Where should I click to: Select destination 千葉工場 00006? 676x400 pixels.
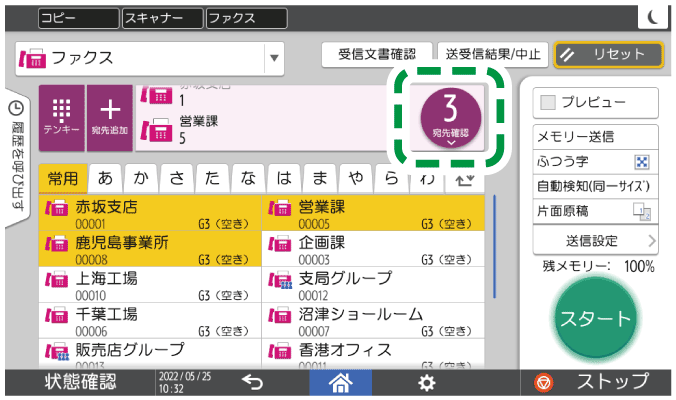[150, 320]
